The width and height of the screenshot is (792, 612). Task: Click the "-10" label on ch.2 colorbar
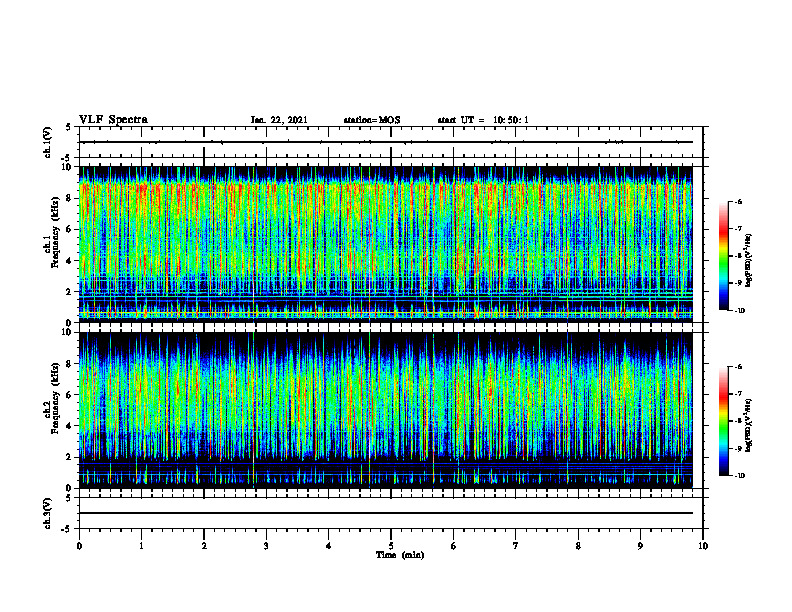click(x=739, y=476)
